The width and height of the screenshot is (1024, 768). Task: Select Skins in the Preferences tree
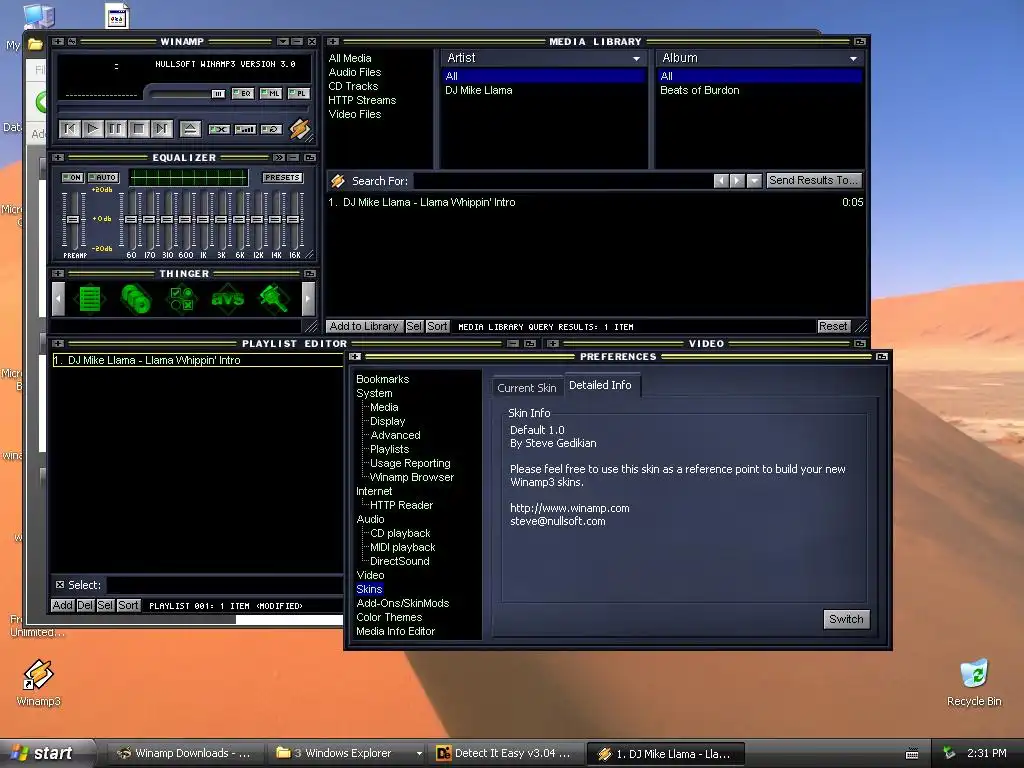coord(369,589)
